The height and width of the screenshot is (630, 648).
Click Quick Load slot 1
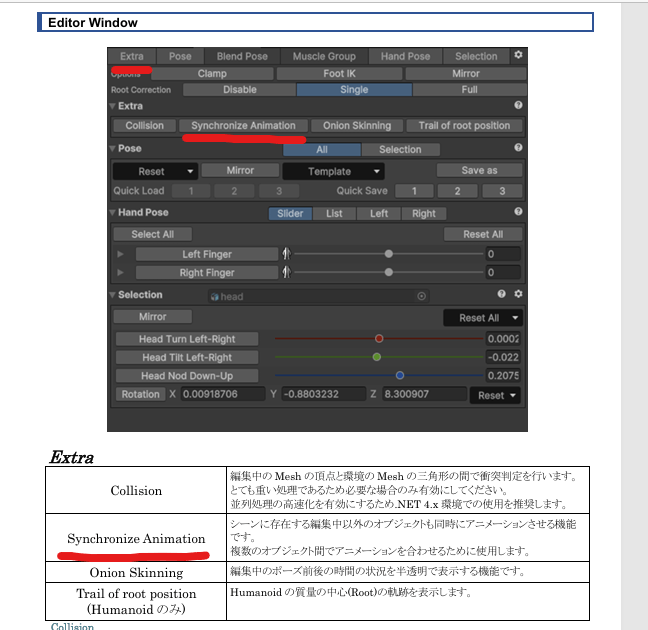(191, 191)
